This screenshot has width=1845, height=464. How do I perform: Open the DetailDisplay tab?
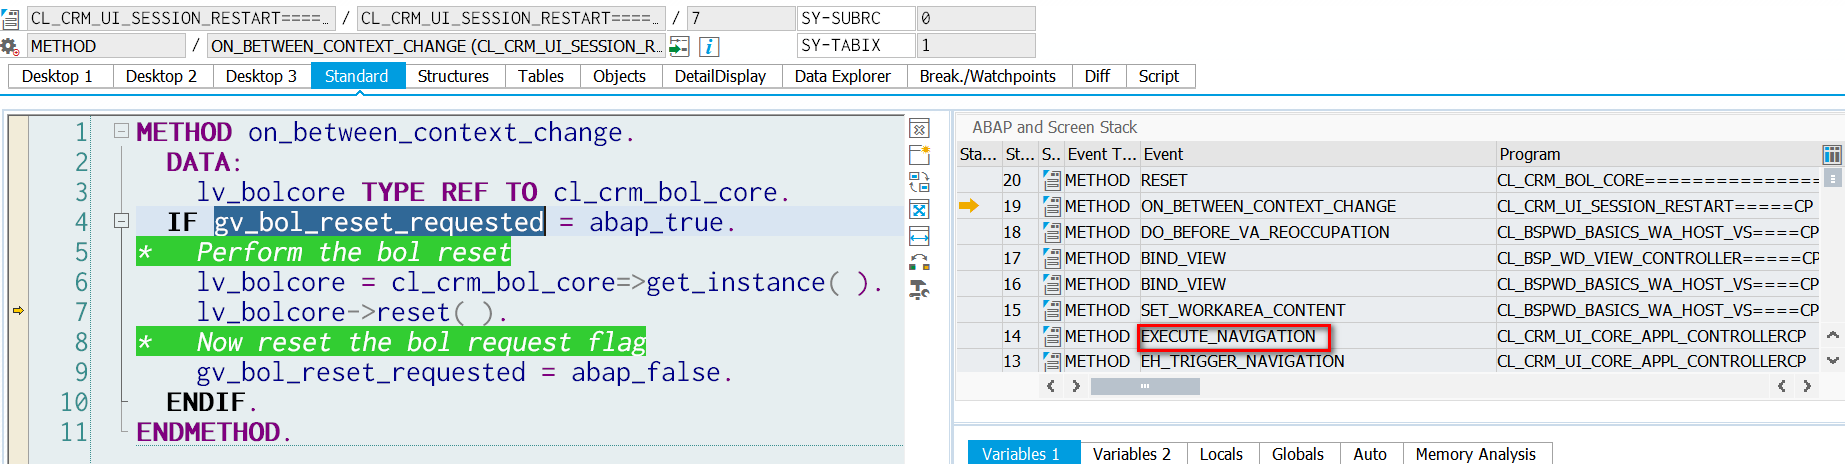(x=720, y=76)
